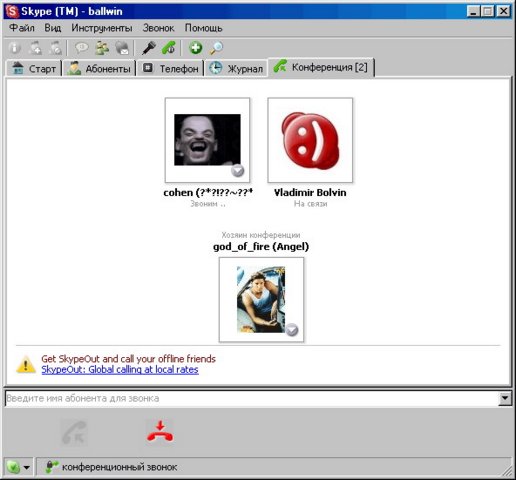Maximize the Skype window
Screen dimensions: 516x480
[488, 12]
